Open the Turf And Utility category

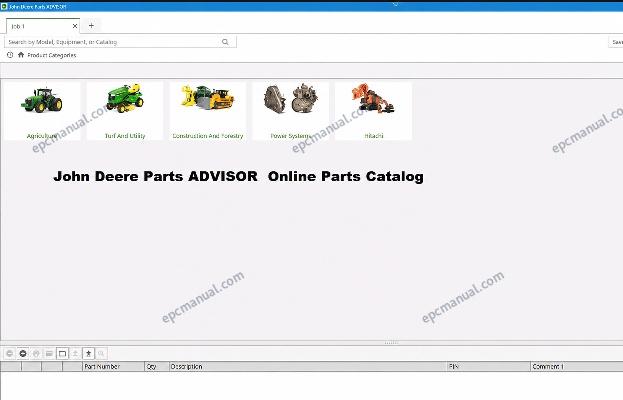[x=125, y=111]
